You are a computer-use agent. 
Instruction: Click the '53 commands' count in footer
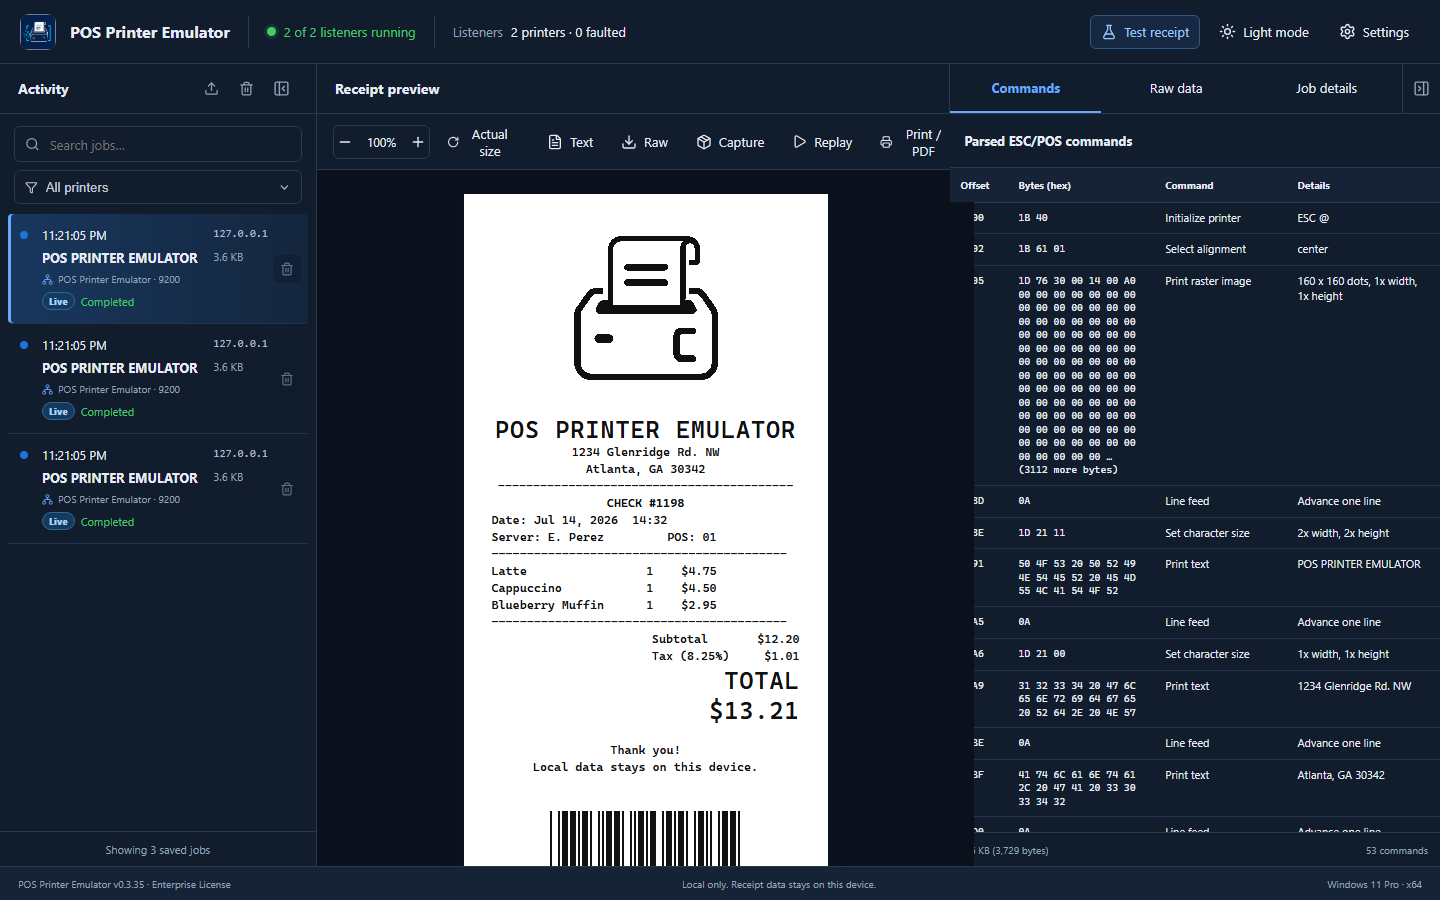pos(1396,851)
